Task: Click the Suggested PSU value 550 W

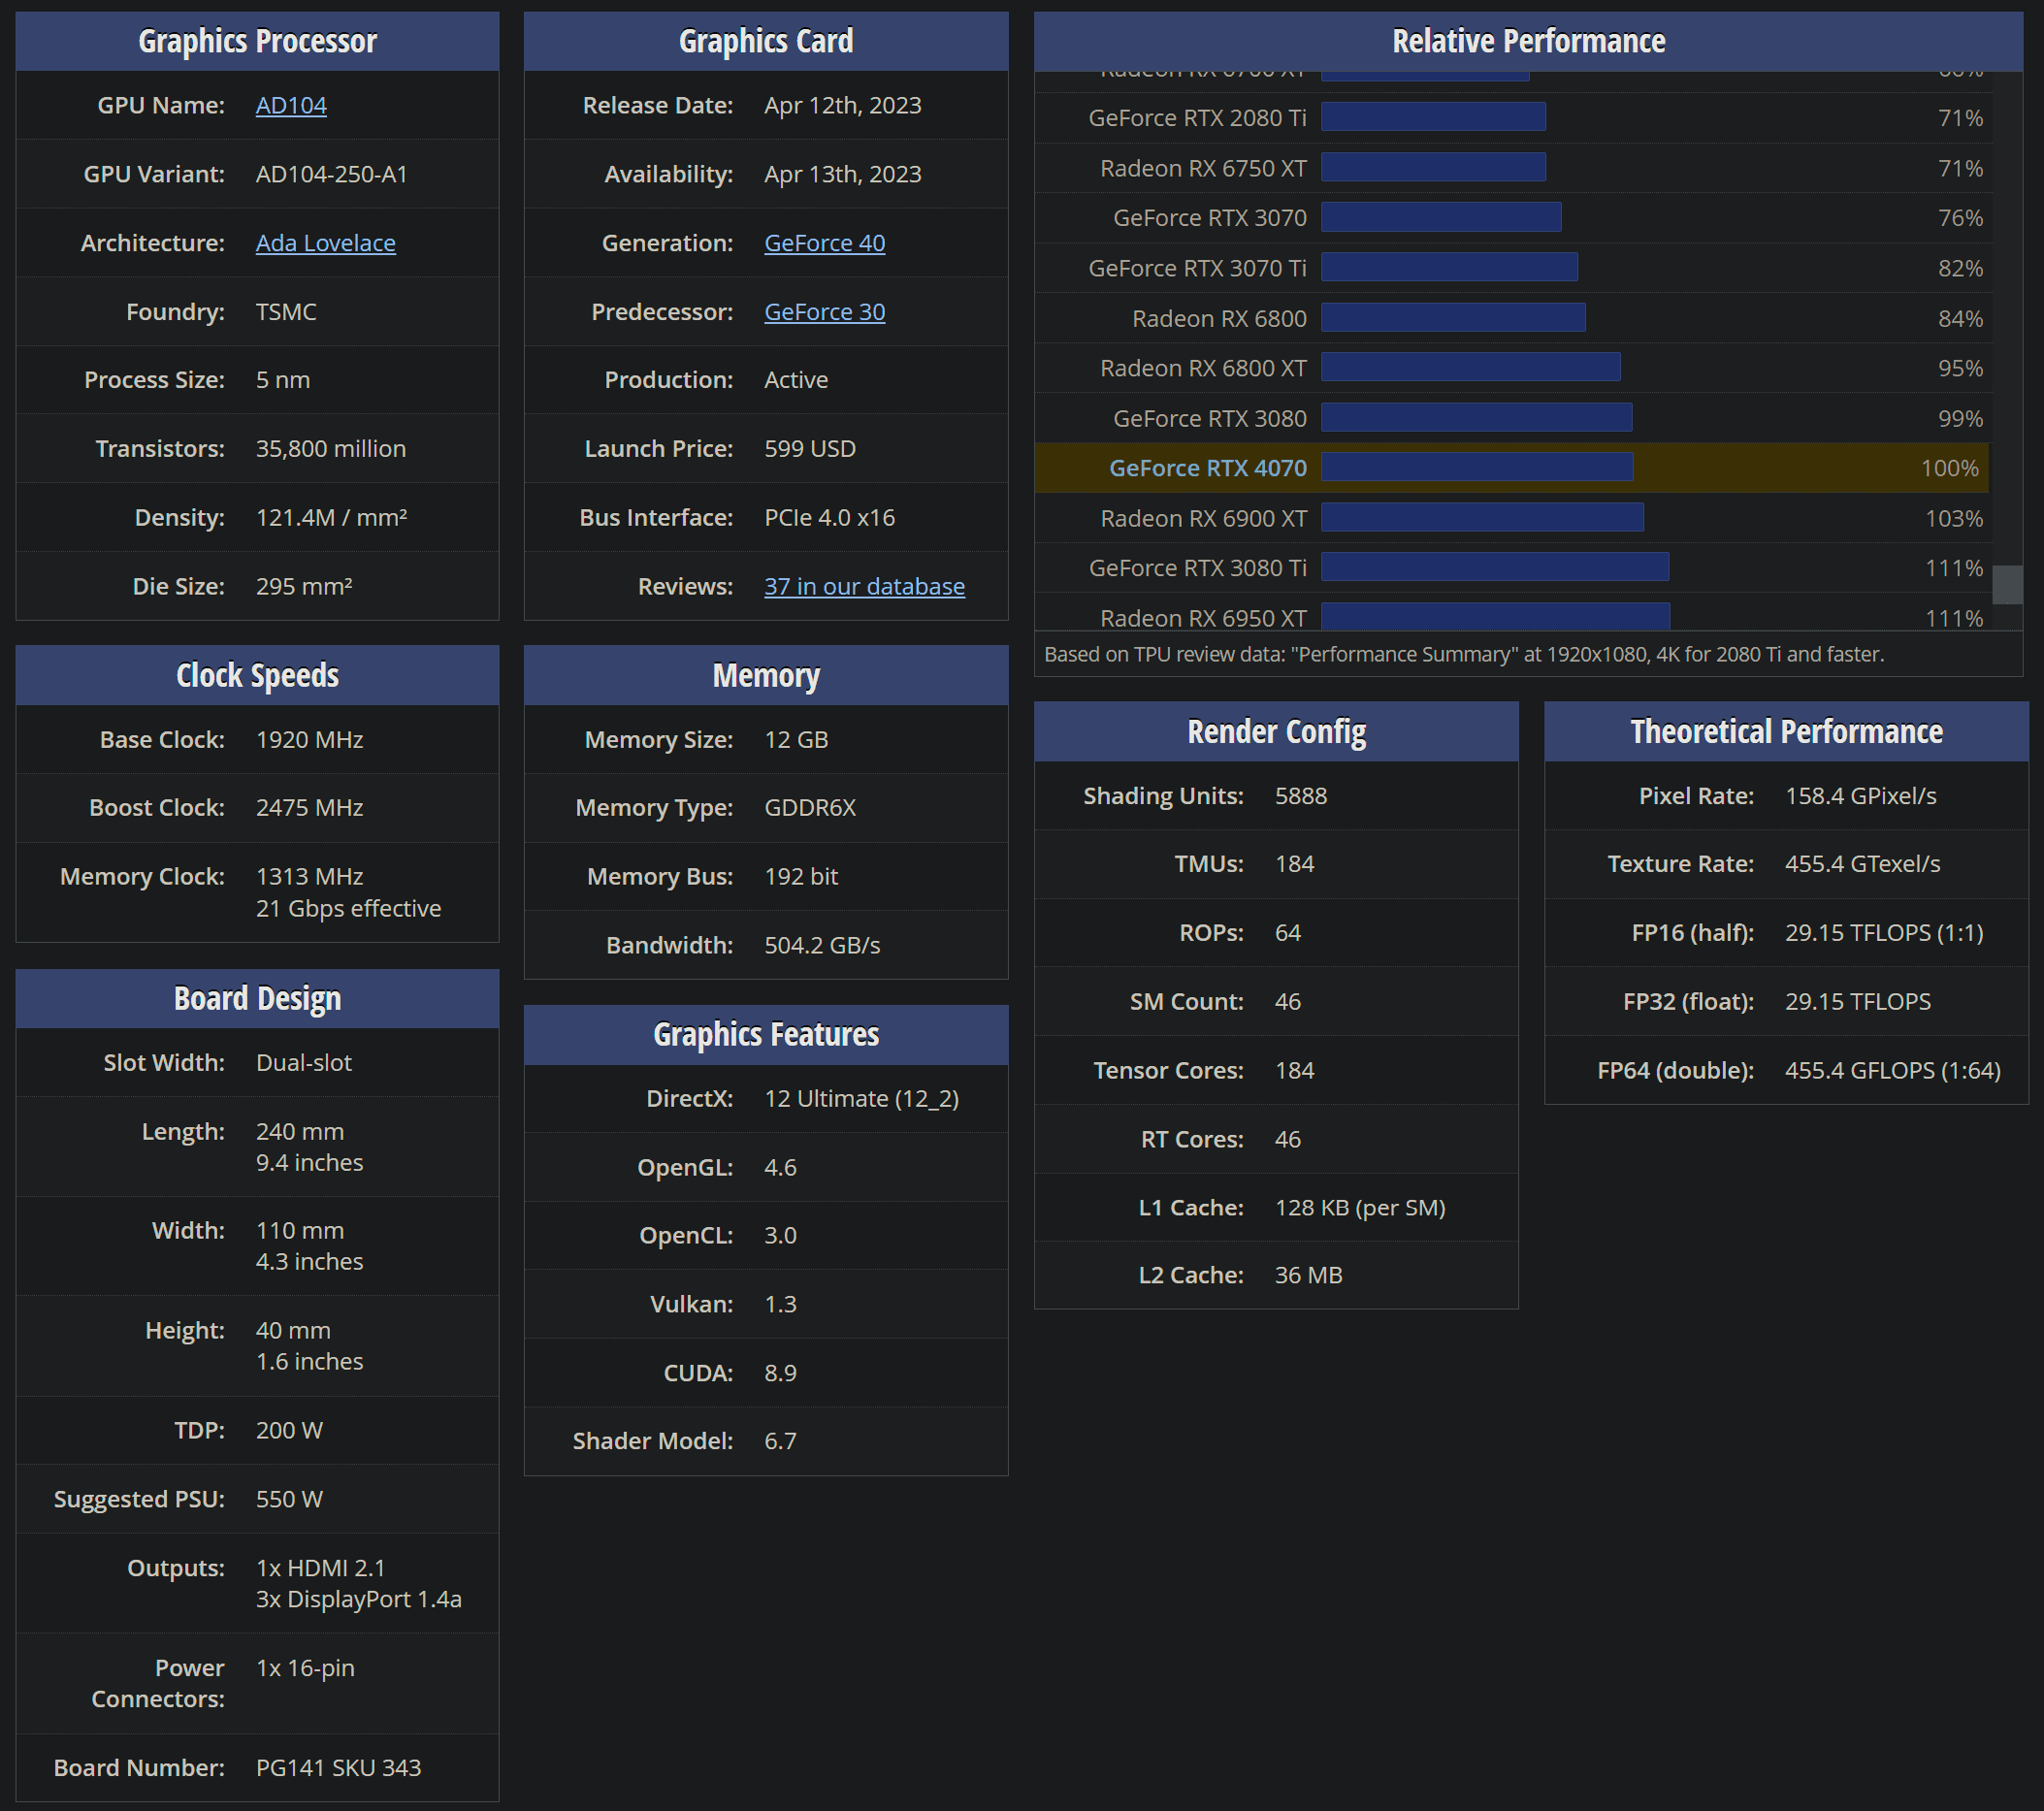Action: pos(289,1499)
